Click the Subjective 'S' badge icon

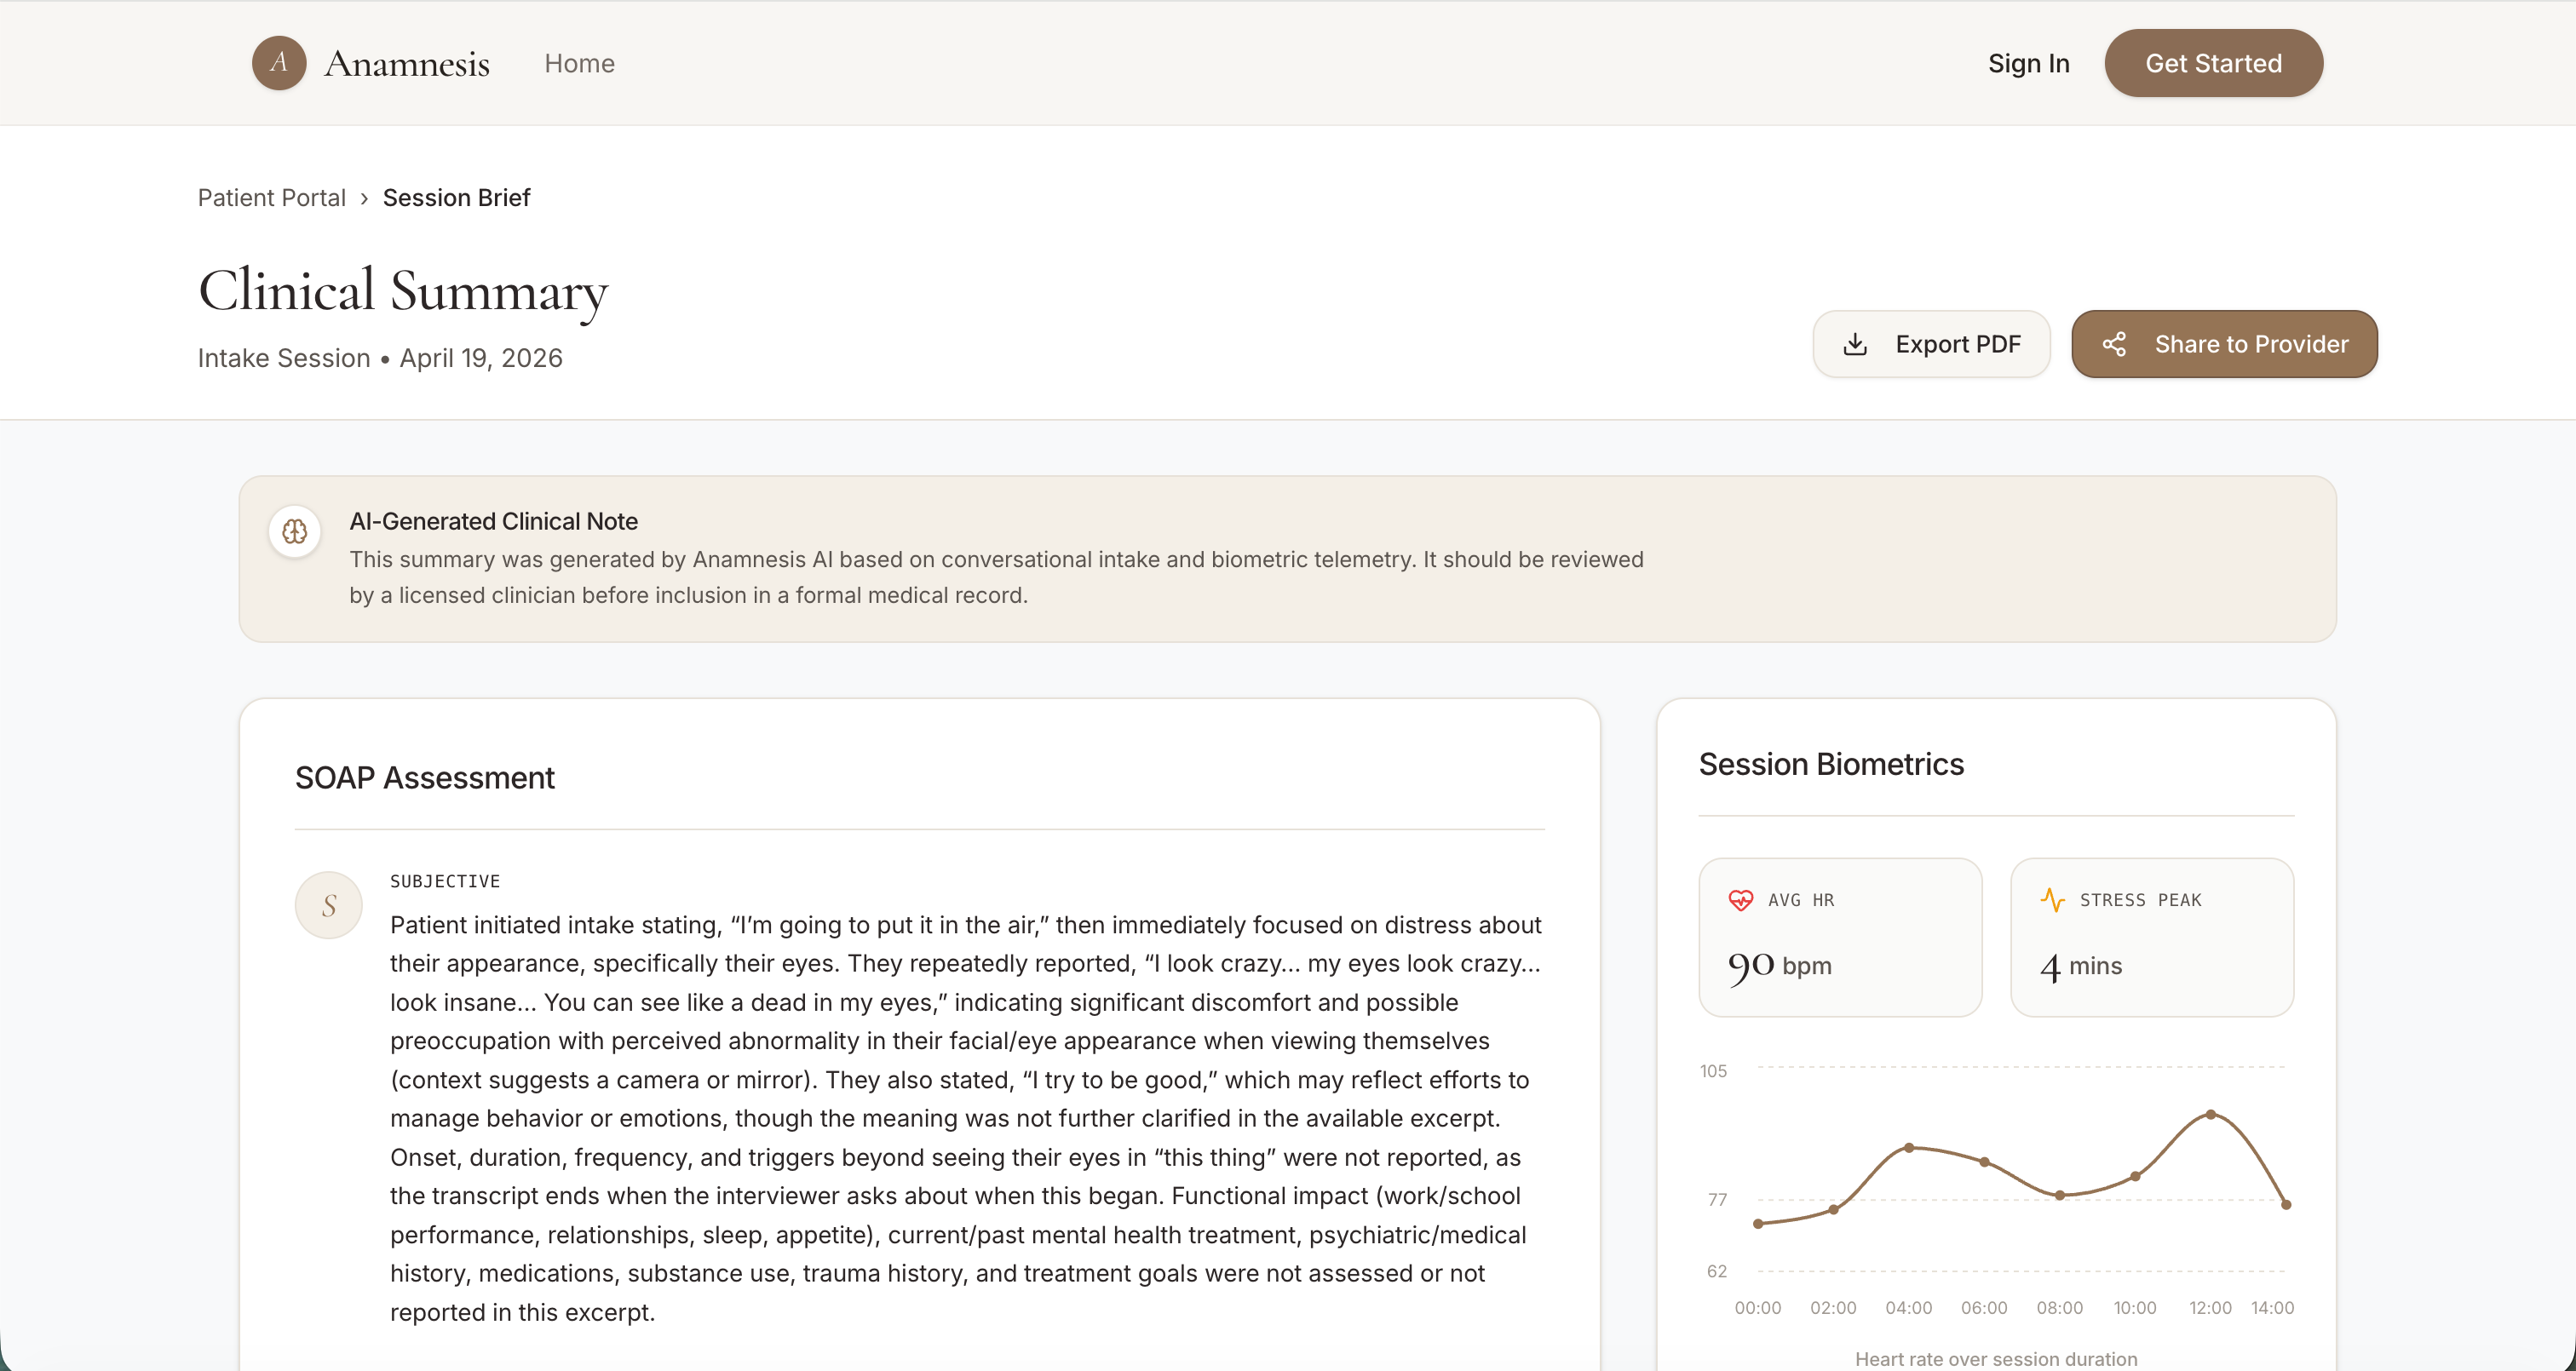click(x=329, y=905)
